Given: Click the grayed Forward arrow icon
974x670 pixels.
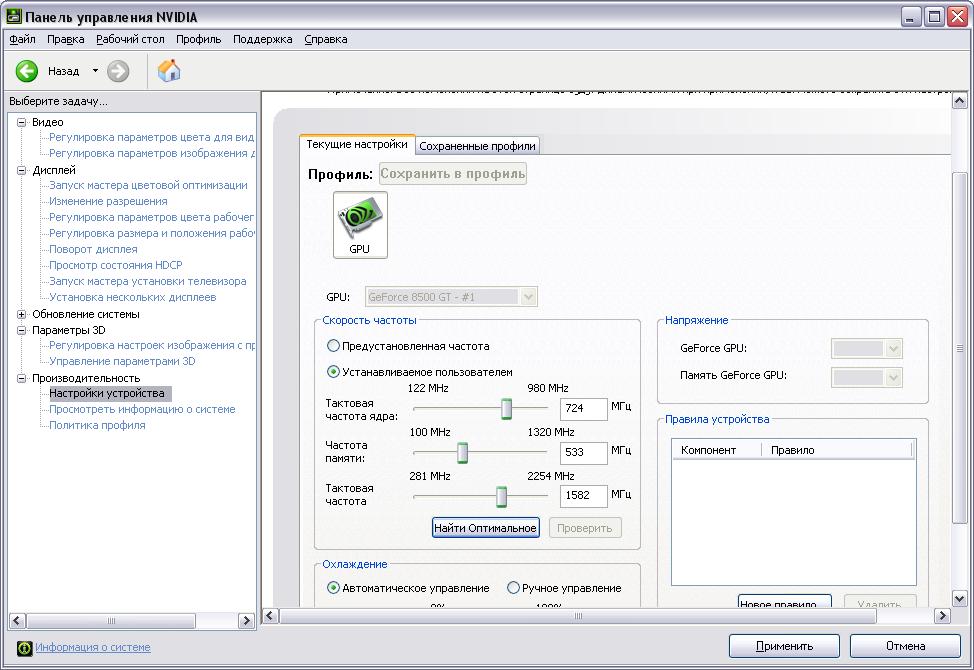Looking at the screenshot, I should click(x=118, y=71).
